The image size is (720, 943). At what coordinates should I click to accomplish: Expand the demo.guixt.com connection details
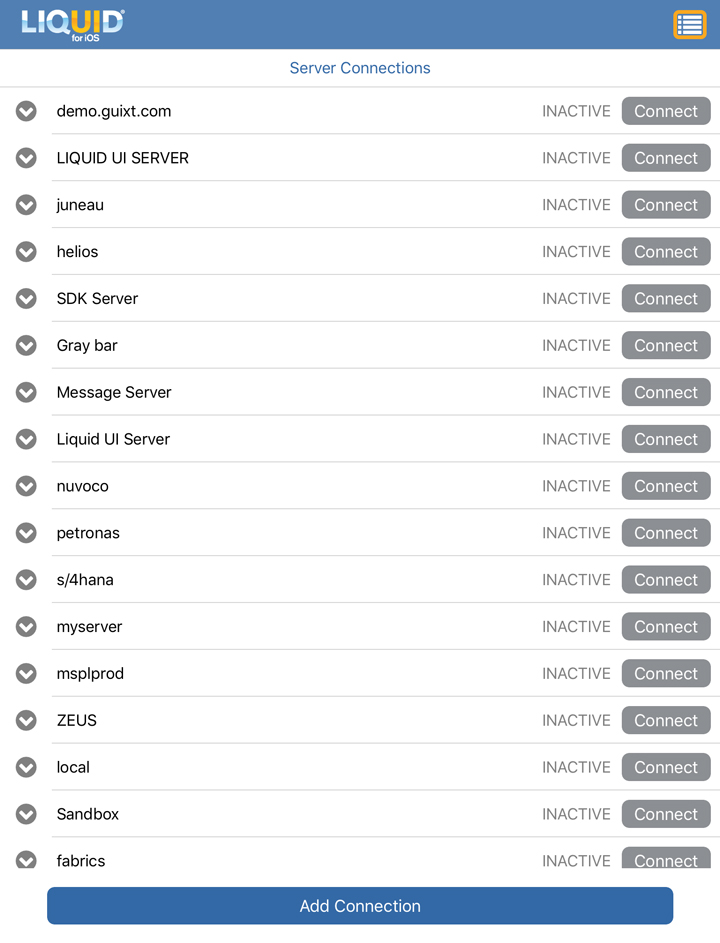[26, 111]
